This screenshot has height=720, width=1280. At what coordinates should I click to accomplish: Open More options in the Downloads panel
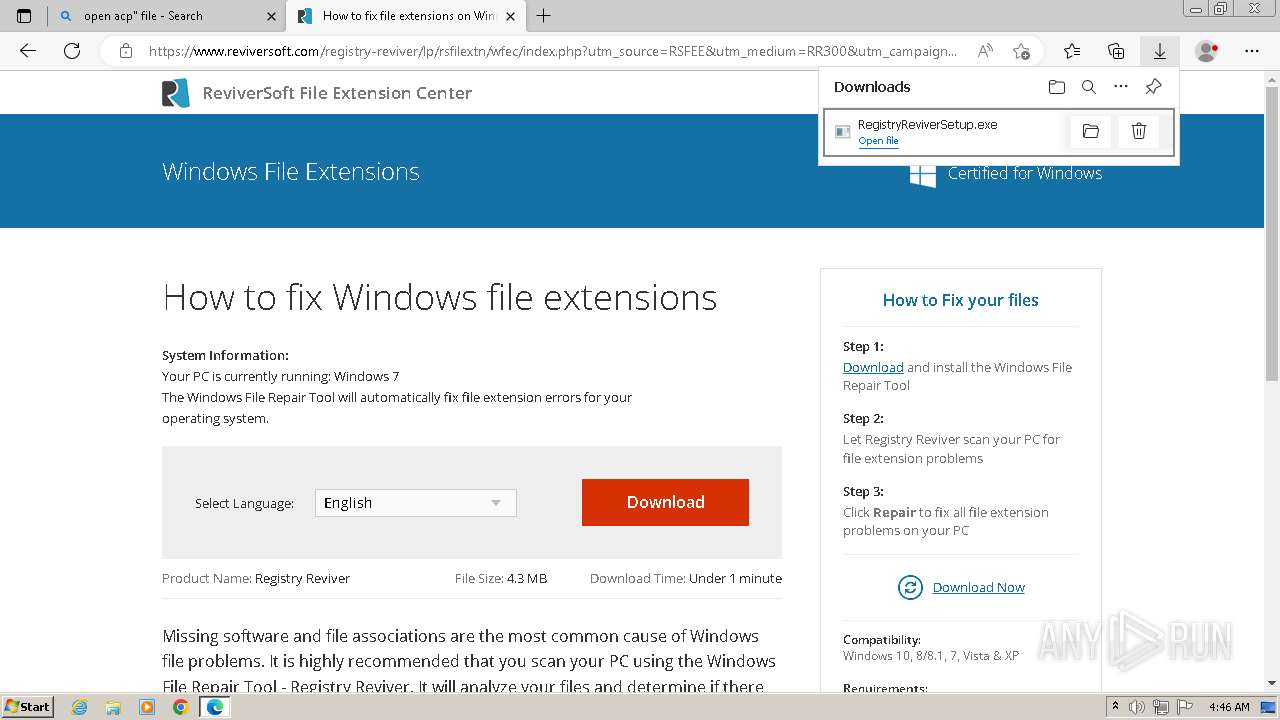point(1121,87)
